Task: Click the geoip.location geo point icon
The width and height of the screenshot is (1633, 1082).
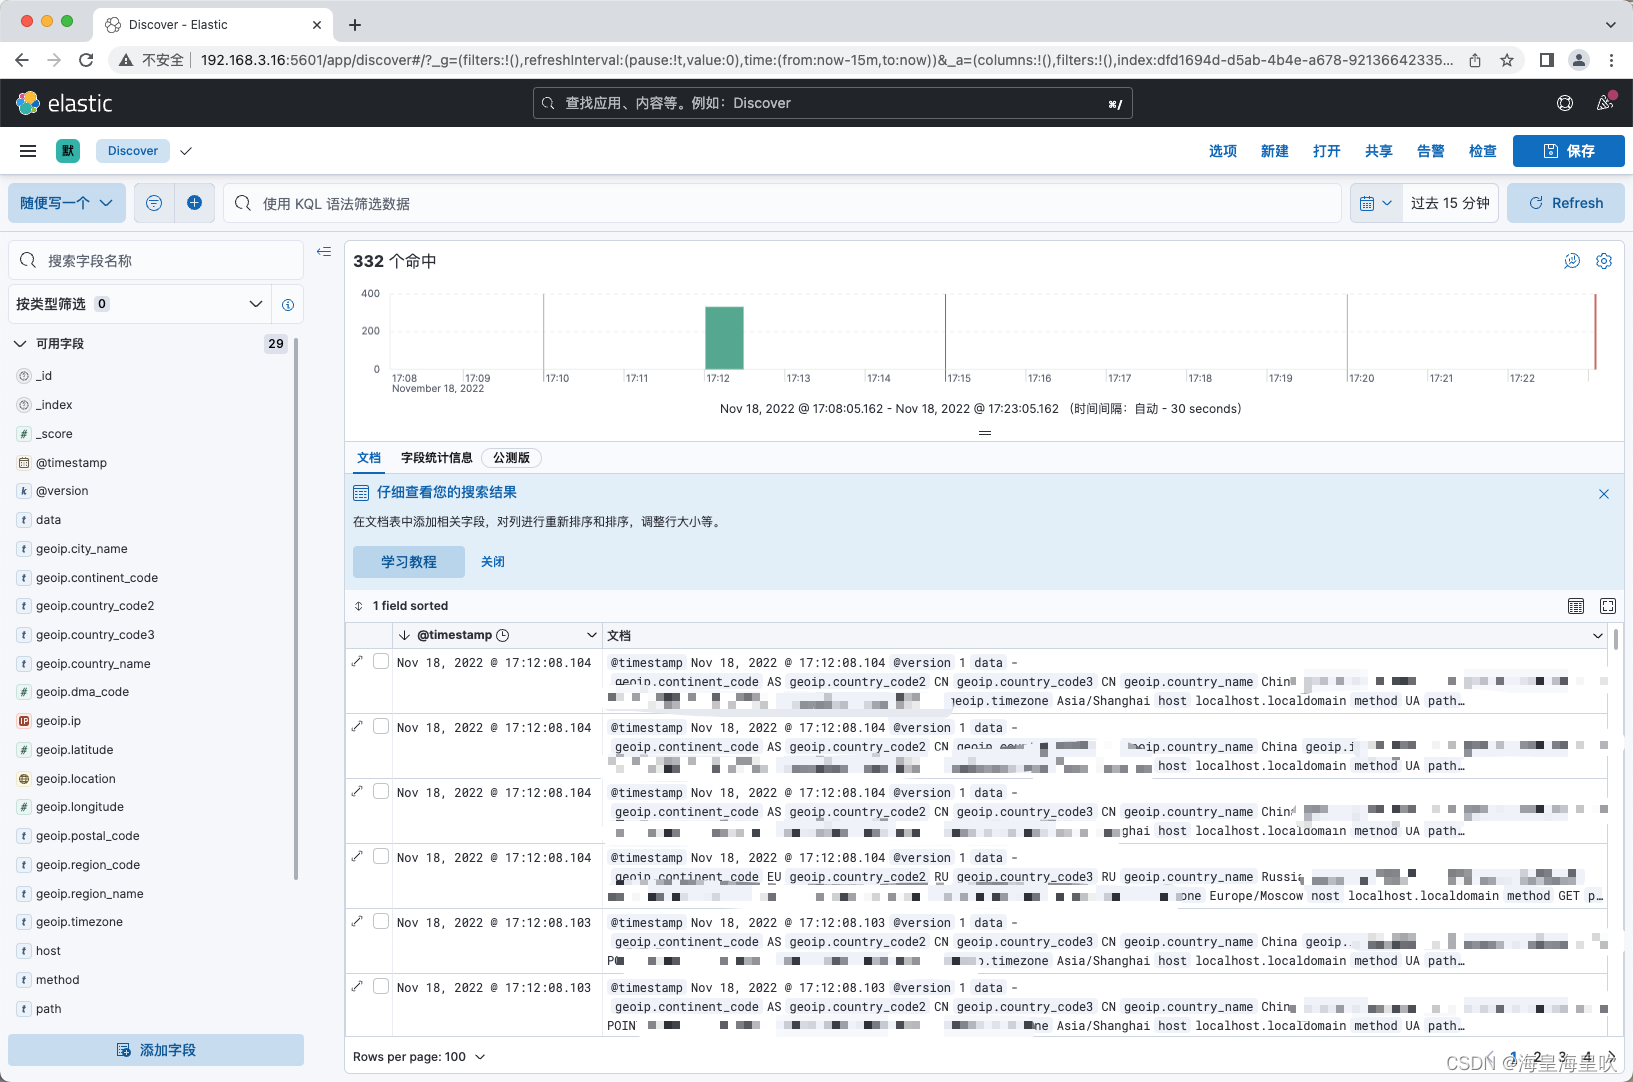Action: coord(24,779)
